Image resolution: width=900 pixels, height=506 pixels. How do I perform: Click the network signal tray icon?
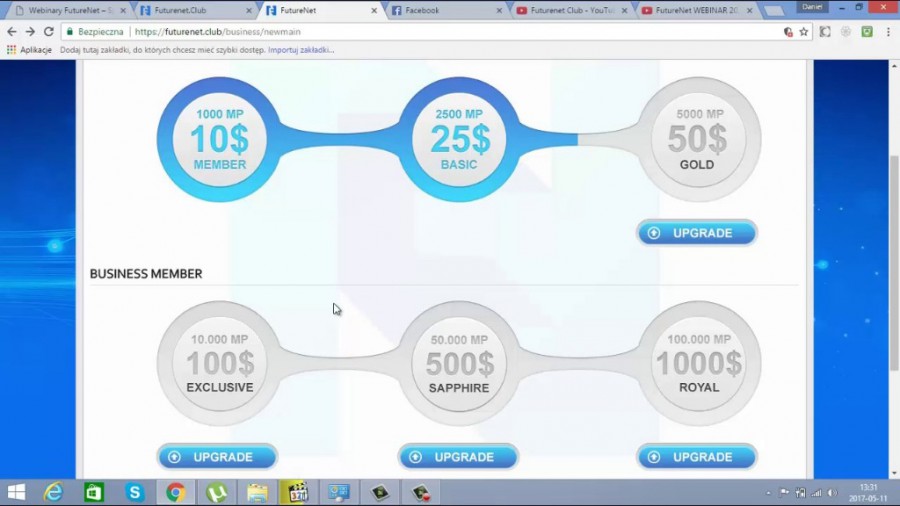click(816, 493)
